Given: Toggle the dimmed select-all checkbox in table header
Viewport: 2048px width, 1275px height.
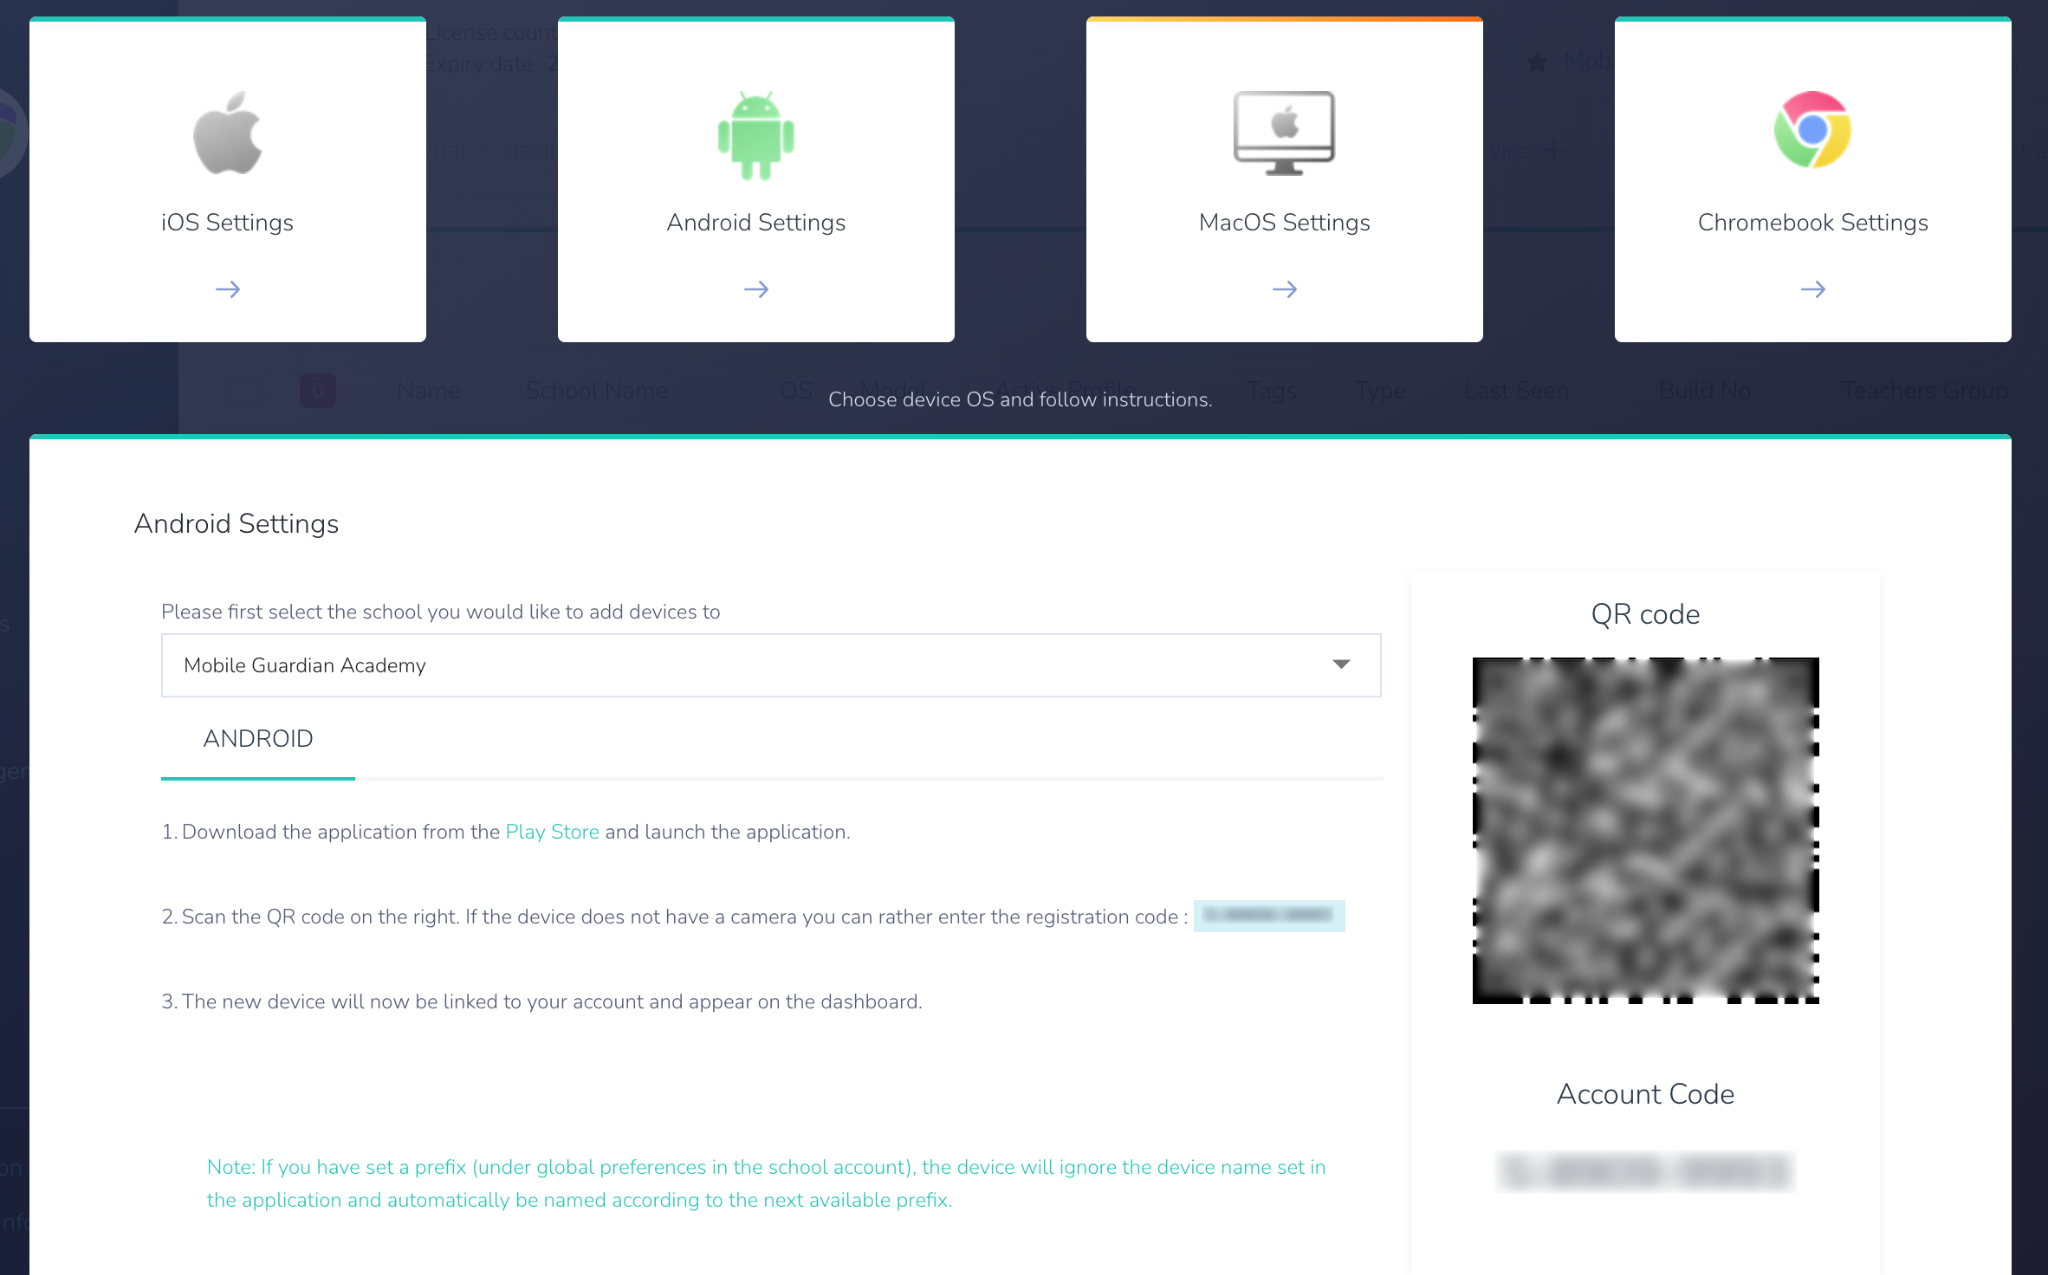Looking at the screenshot, I should 243,390.
